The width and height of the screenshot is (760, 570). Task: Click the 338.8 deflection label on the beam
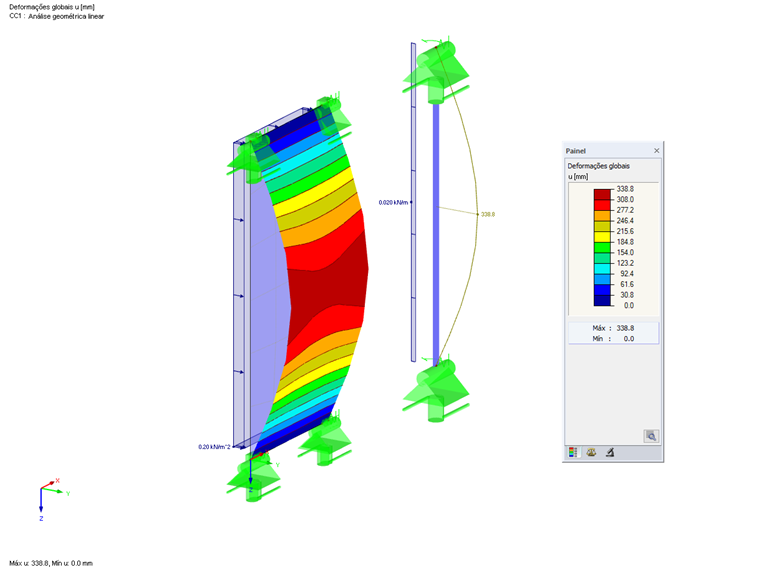488,214
